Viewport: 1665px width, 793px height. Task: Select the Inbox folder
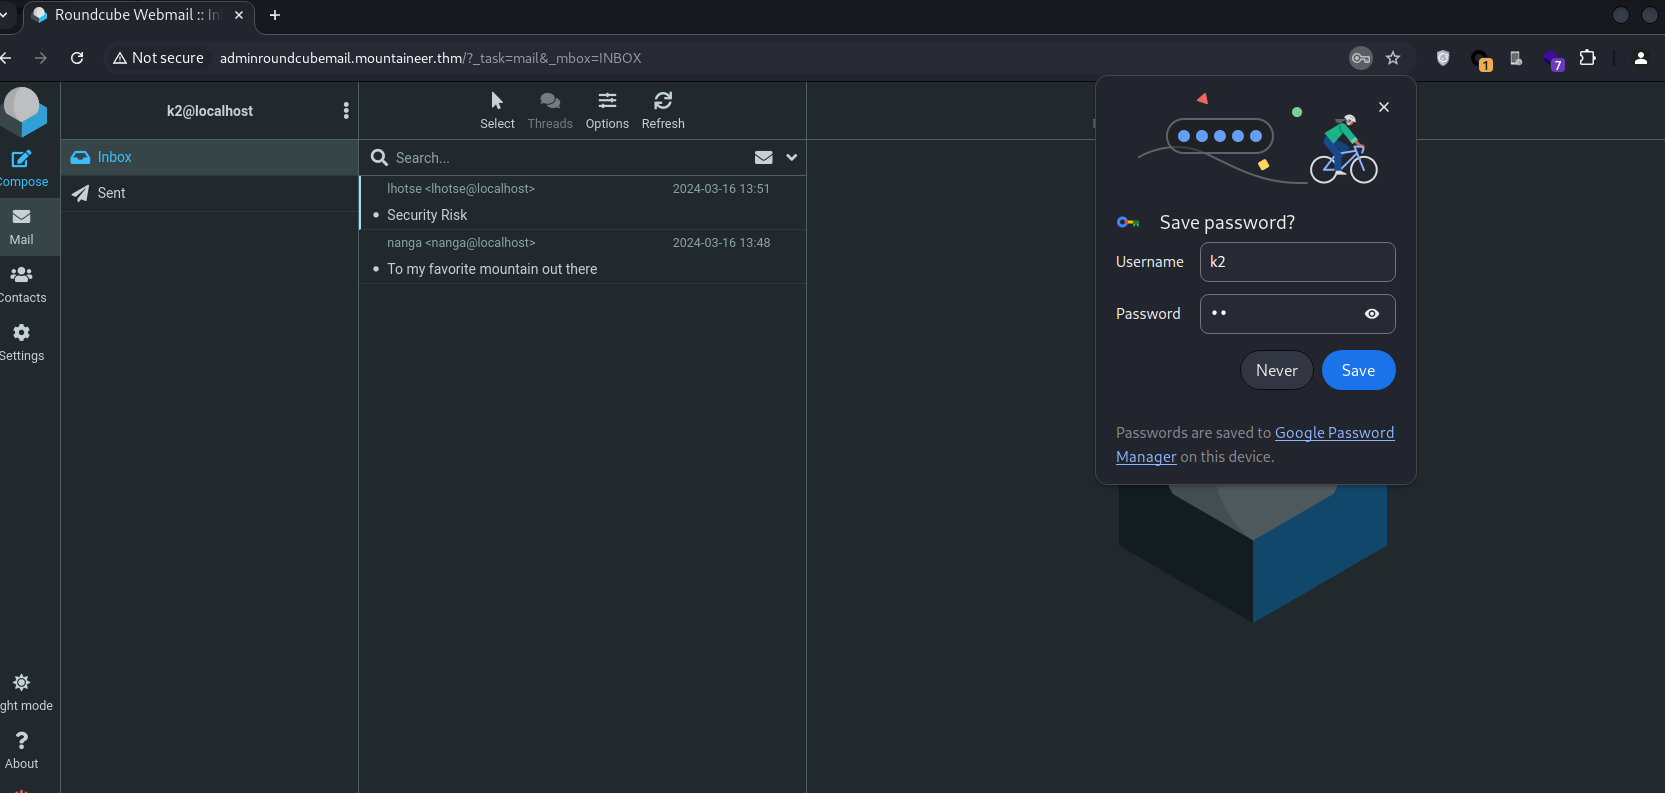114,157
